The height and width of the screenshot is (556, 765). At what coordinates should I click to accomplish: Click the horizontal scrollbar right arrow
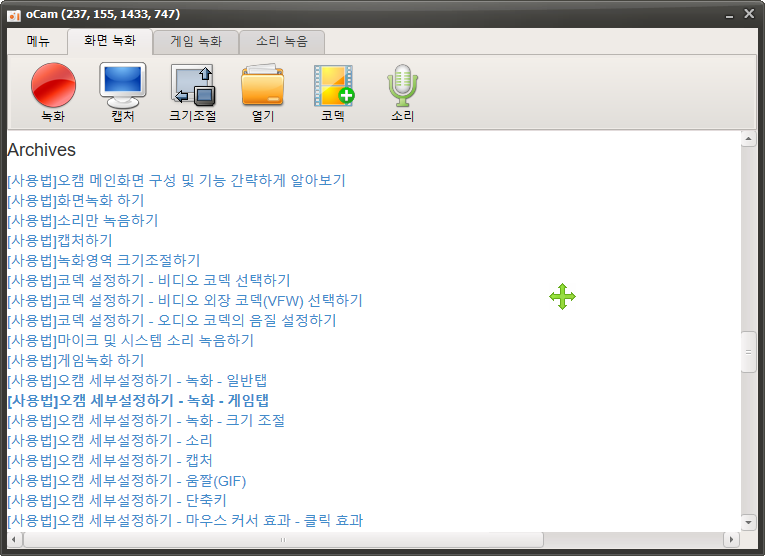tap(731, 539)
